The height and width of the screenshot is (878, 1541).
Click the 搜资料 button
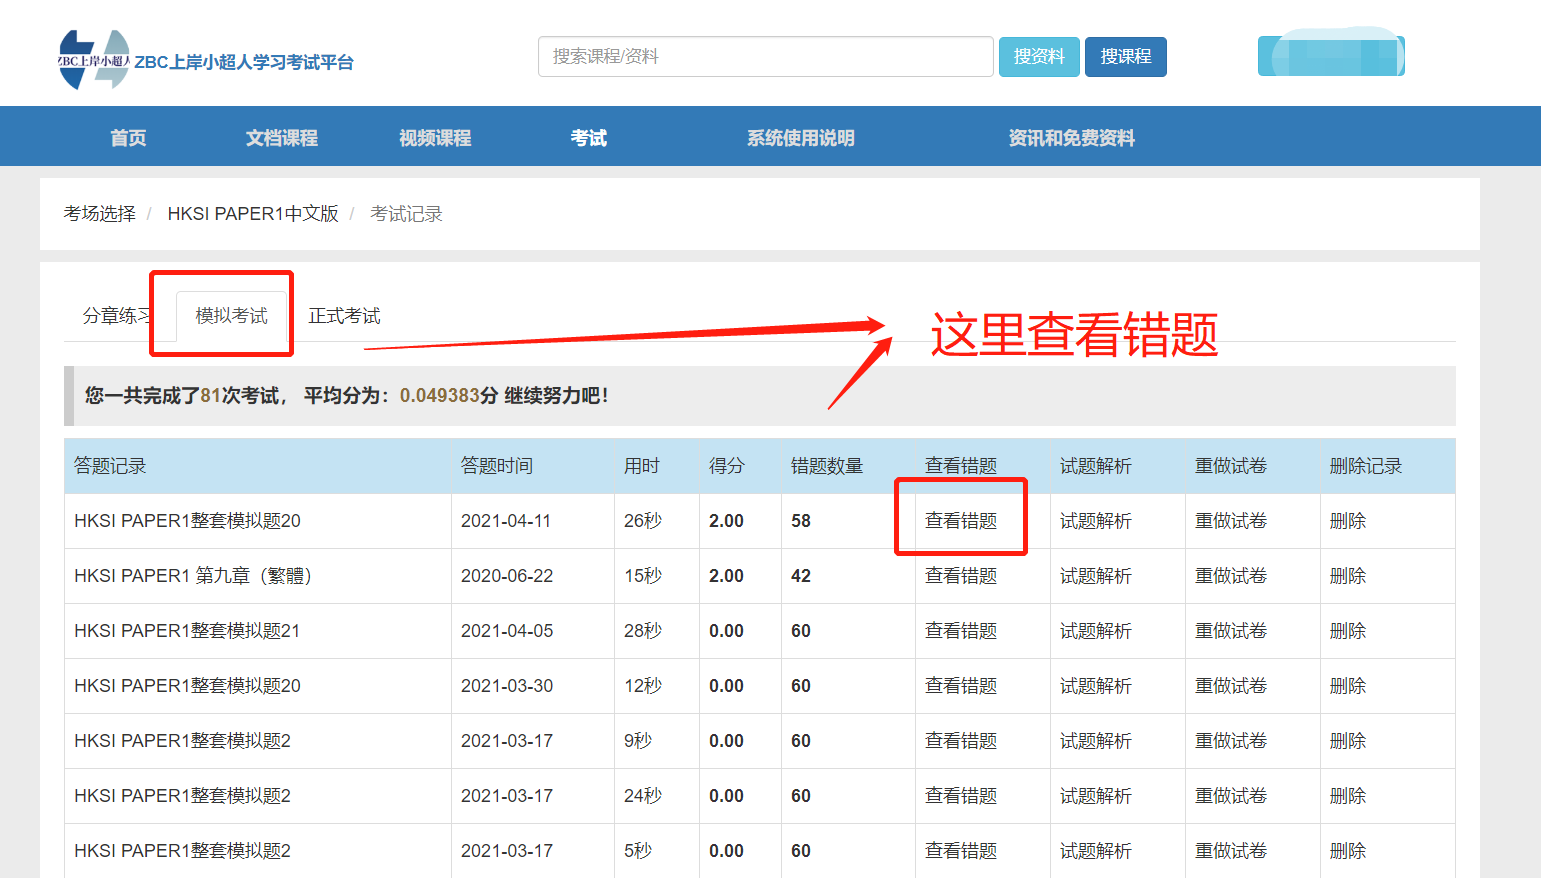(x=1039, y=57)
